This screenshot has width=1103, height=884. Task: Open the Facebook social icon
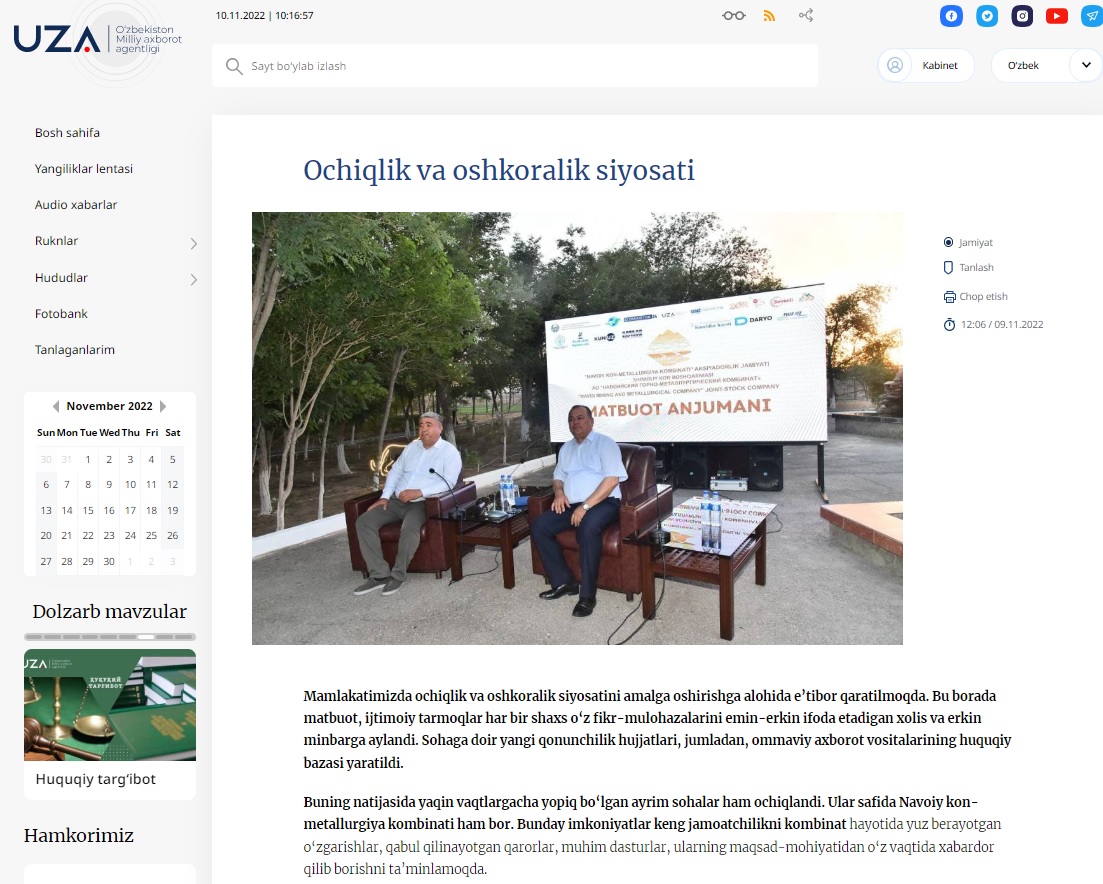[951, 16]
